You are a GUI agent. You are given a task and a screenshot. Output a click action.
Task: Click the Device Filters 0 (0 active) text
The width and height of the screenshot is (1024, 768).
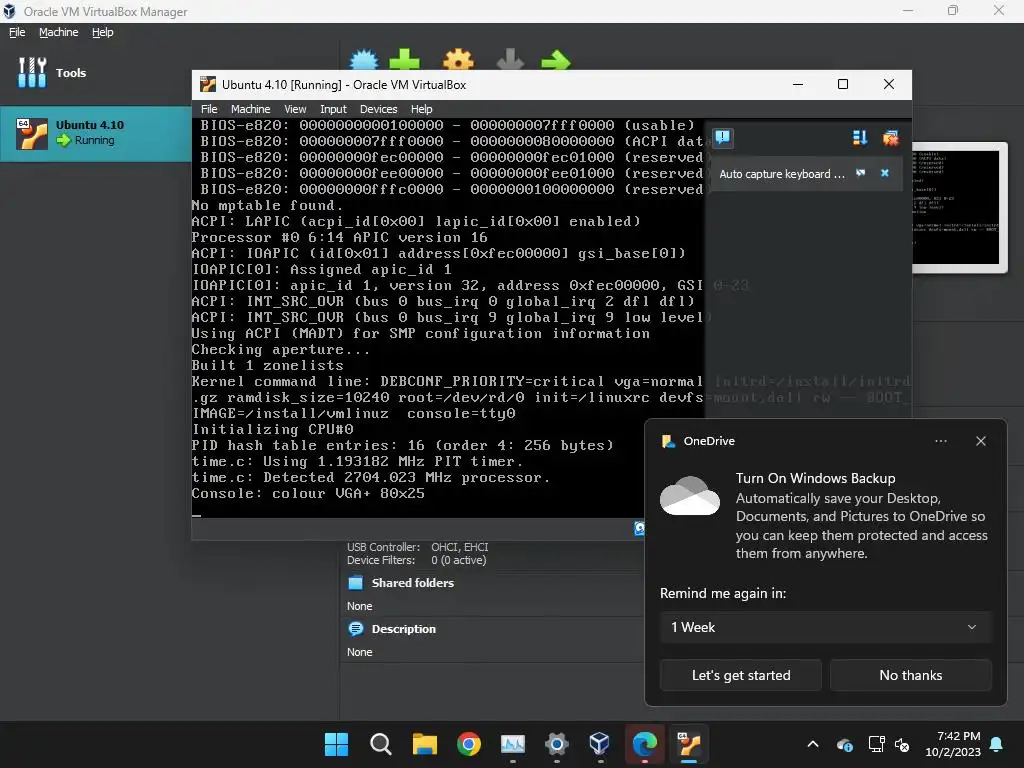[417, 560]
